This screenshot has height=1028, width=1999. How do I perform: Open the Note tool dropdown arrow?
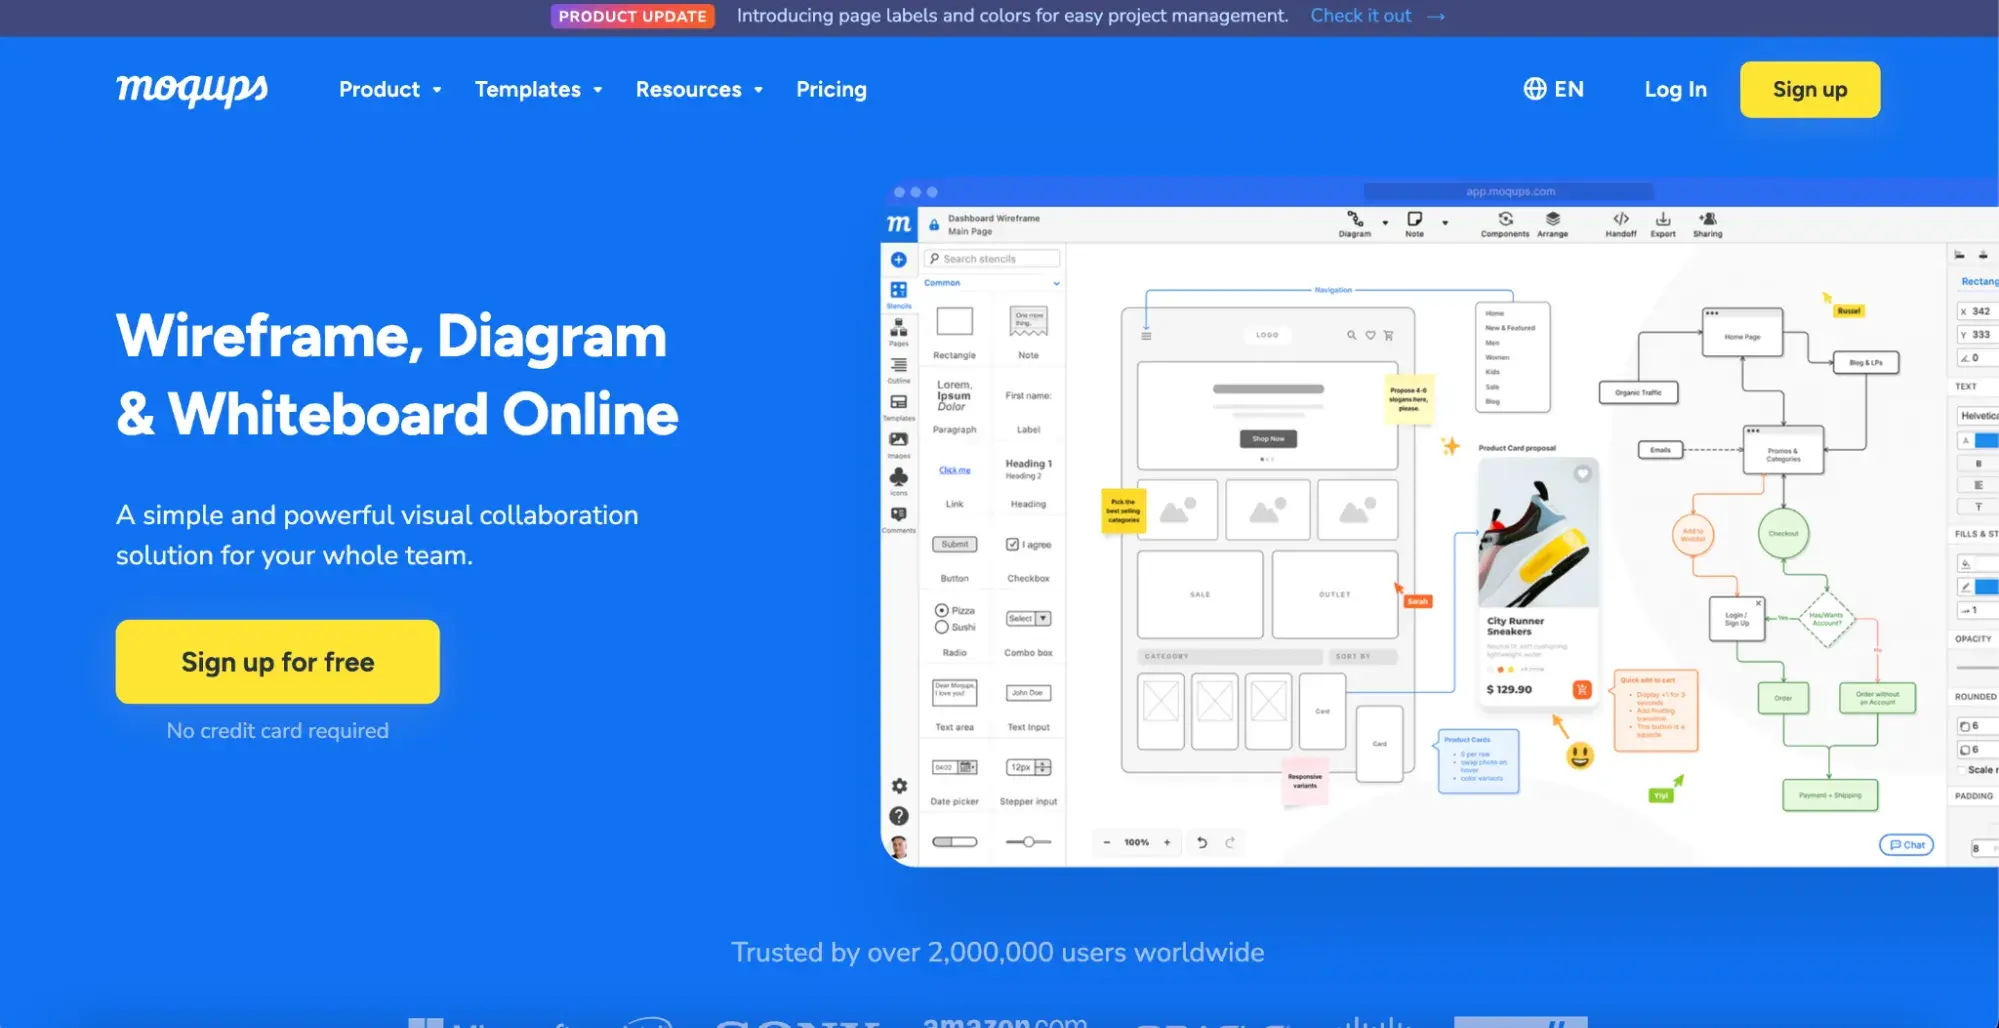pos(1445,223)
